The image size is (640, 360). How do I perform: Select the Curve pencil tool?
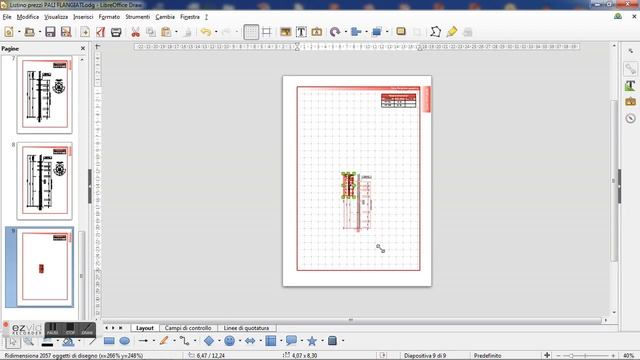point(164,341)
